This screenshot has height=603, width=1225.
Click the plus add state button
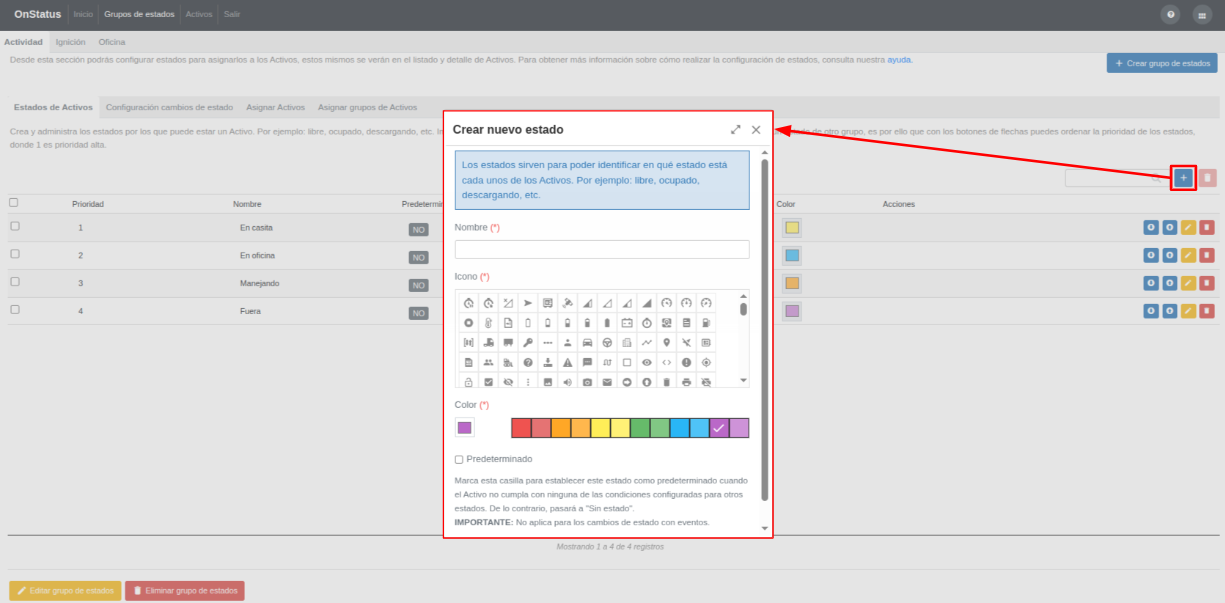[1183, 178]
